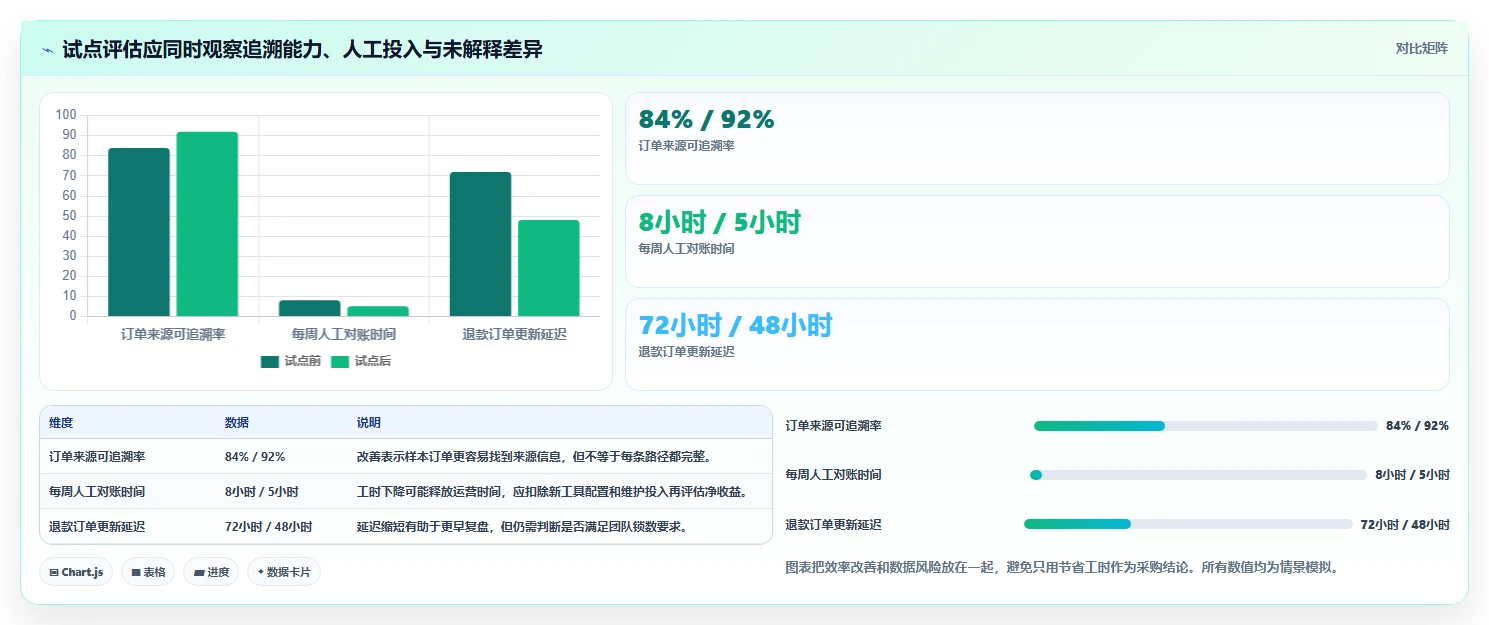Click the 退款订单更新延迟 progress bar
Screen dimensions: 1489x625
pos(1188,524)
